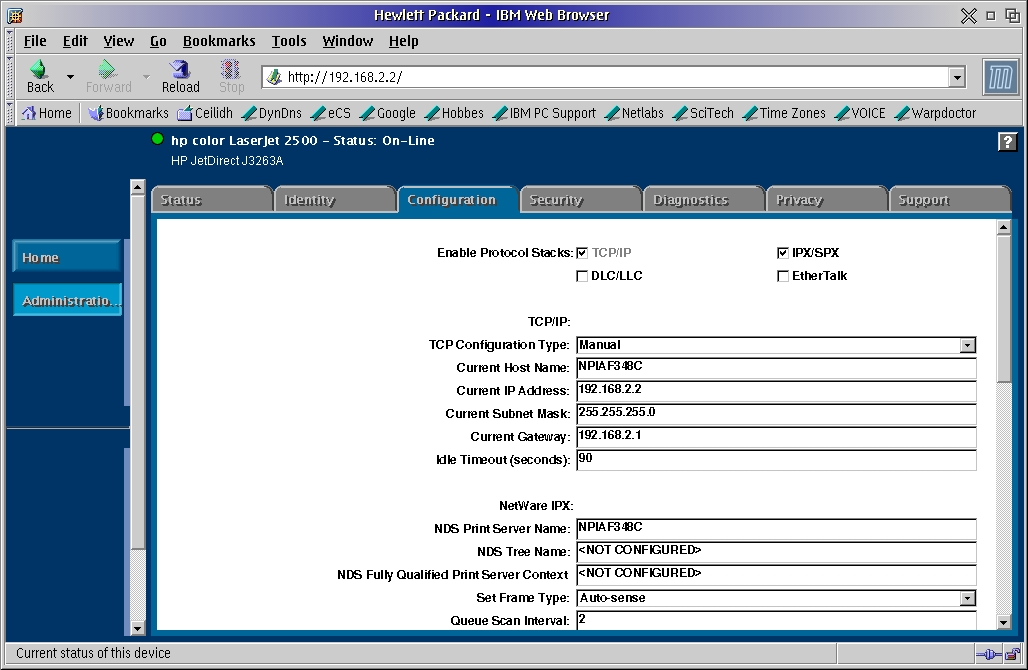Click the Idle Timeout seconds field

point(776,460)
